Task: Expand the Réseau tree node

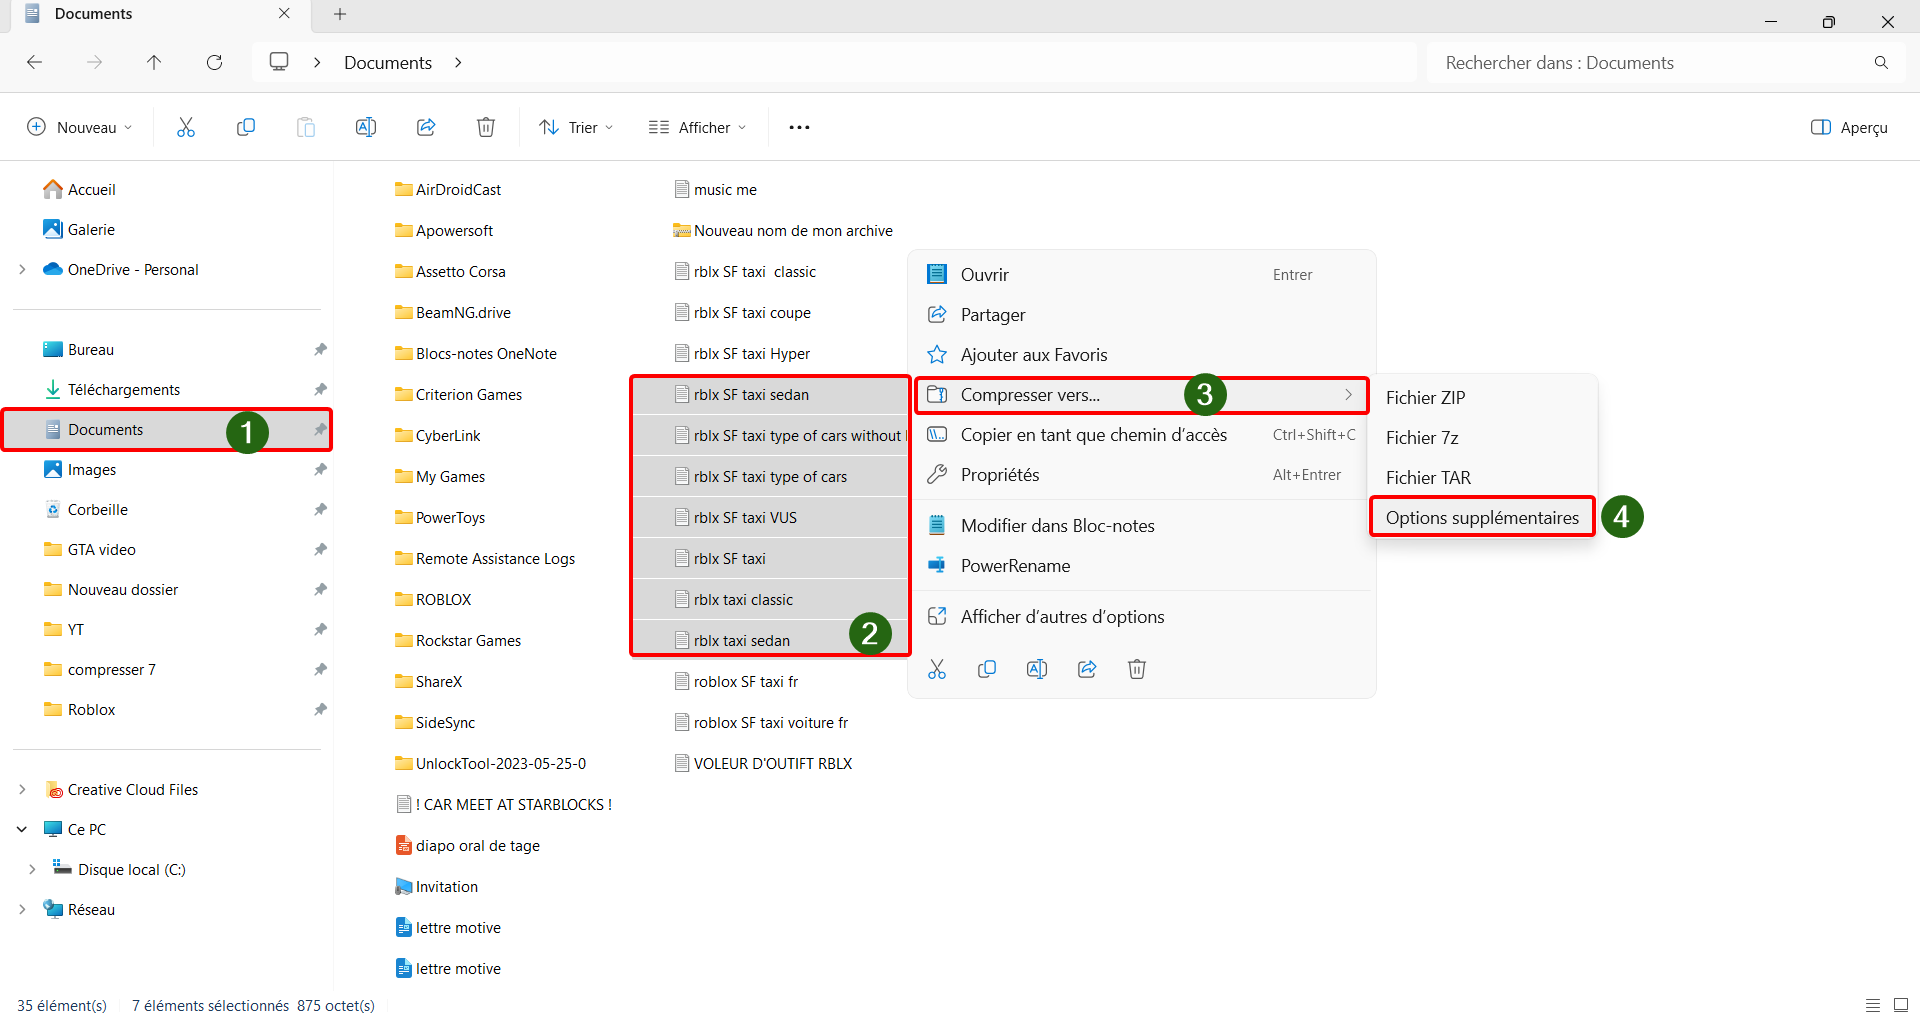Action: pyautogui.click(x=22, y=909)
